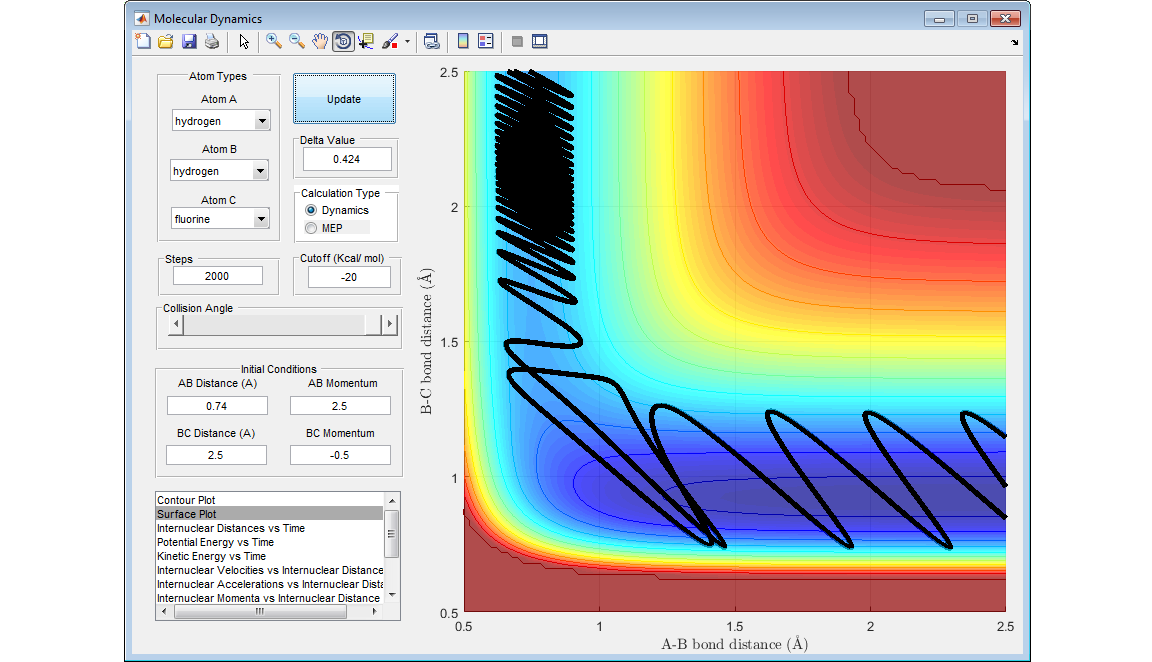Select the MEP calculation type
The image size is (1152, 662).
pyautogui.click(x=311, y=228)
